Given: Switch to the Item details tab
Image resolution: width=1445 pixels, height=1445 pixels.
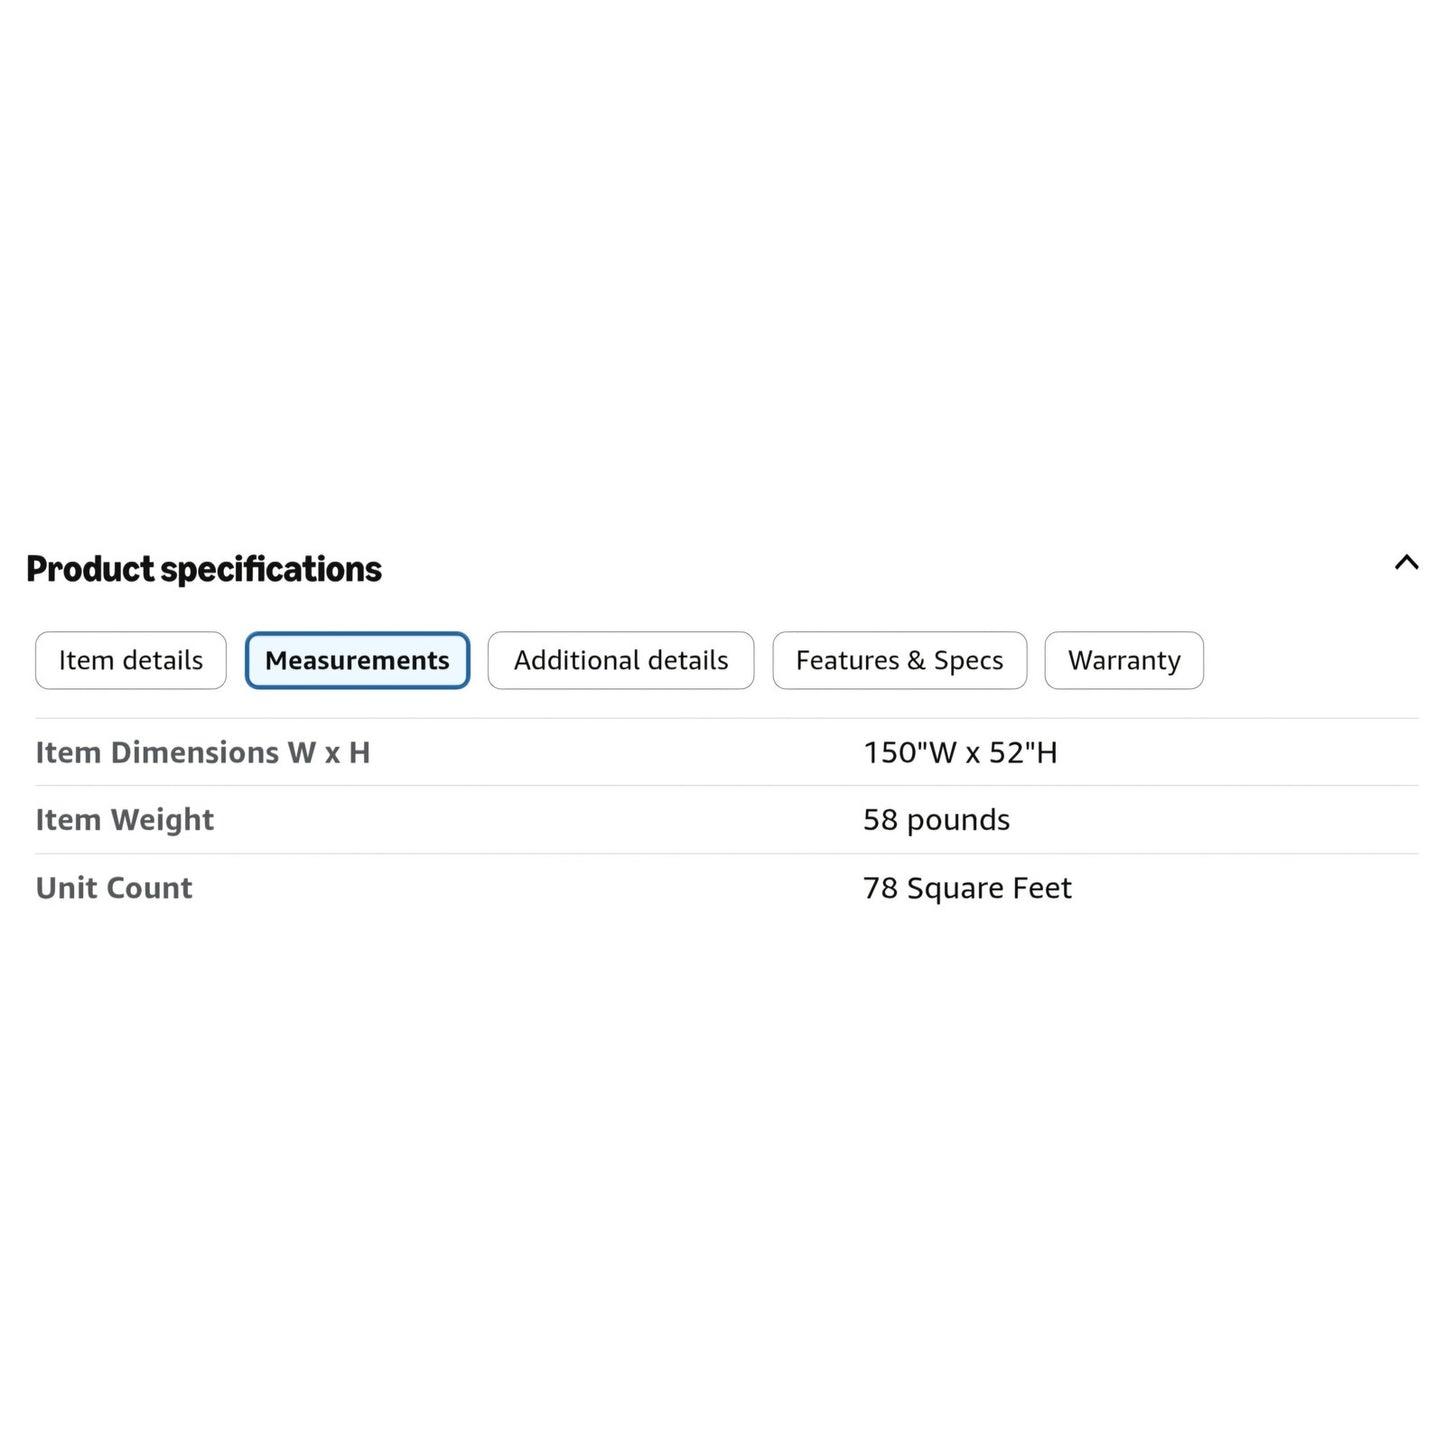Looking at the screenshot, I should click(131, 660).
